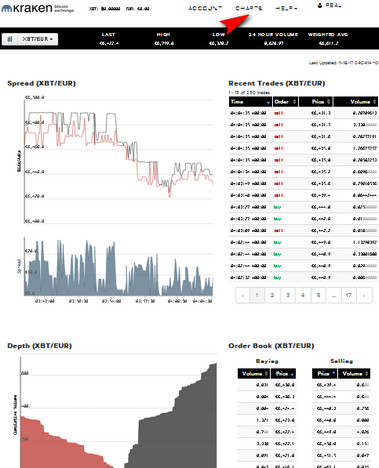Open the Charts menu item

point(249,8)
